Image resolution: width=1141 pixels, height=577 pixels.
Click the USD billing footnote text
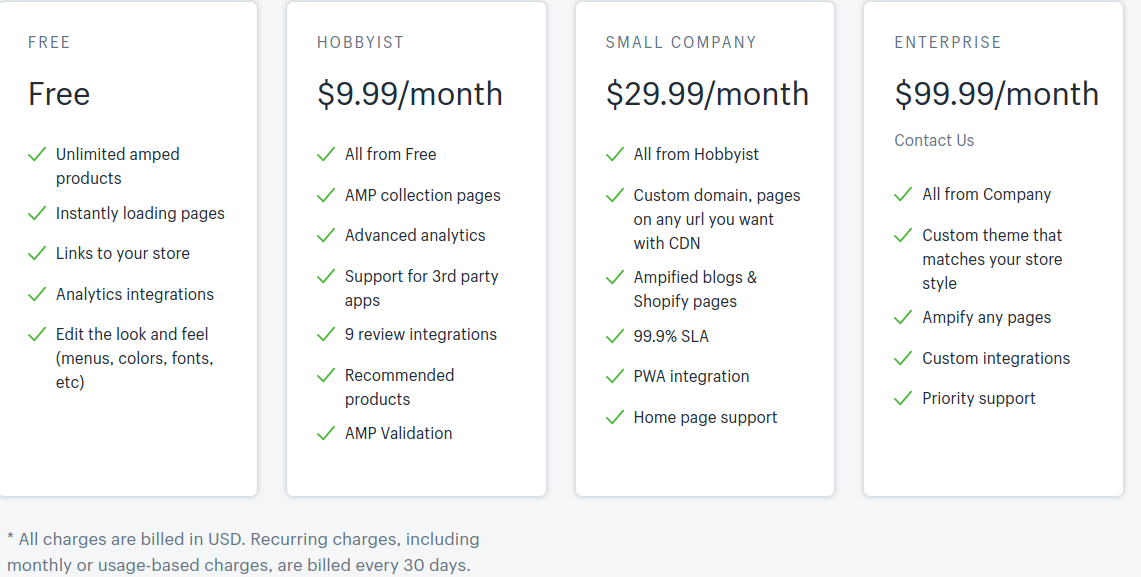coord(243,552)
